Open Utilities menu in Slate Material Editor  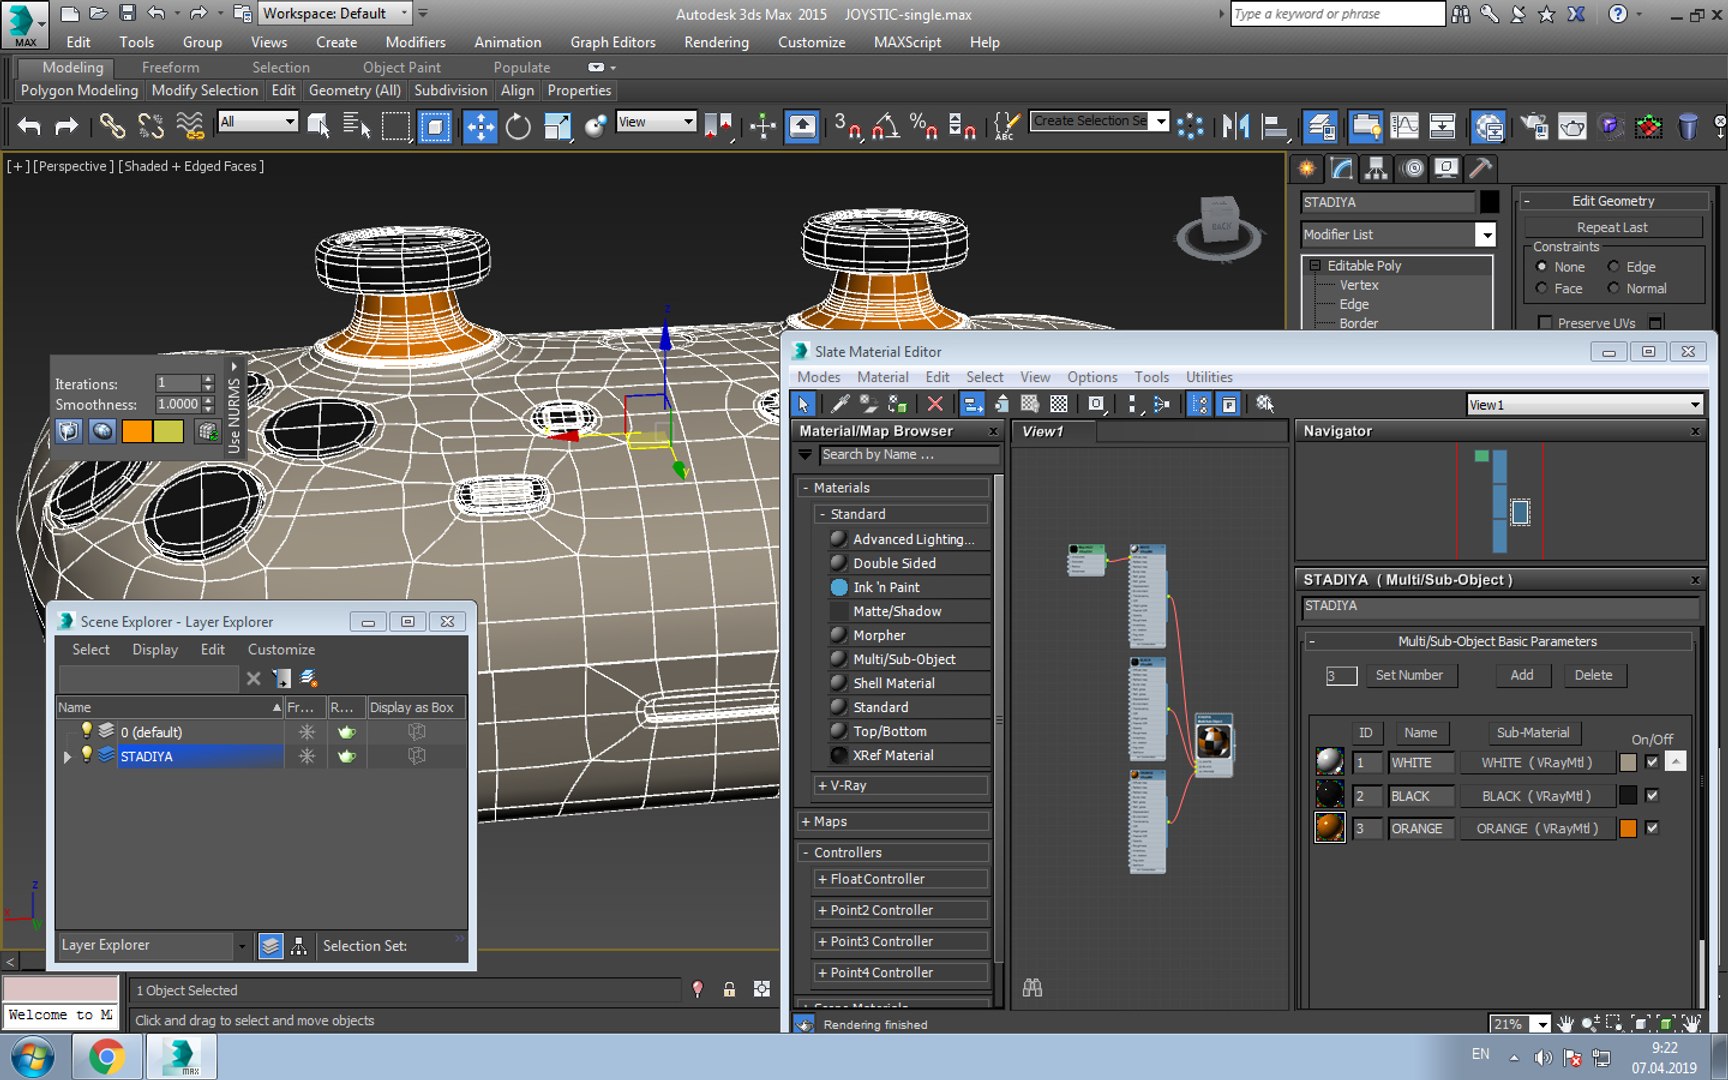coord(1209,377)
